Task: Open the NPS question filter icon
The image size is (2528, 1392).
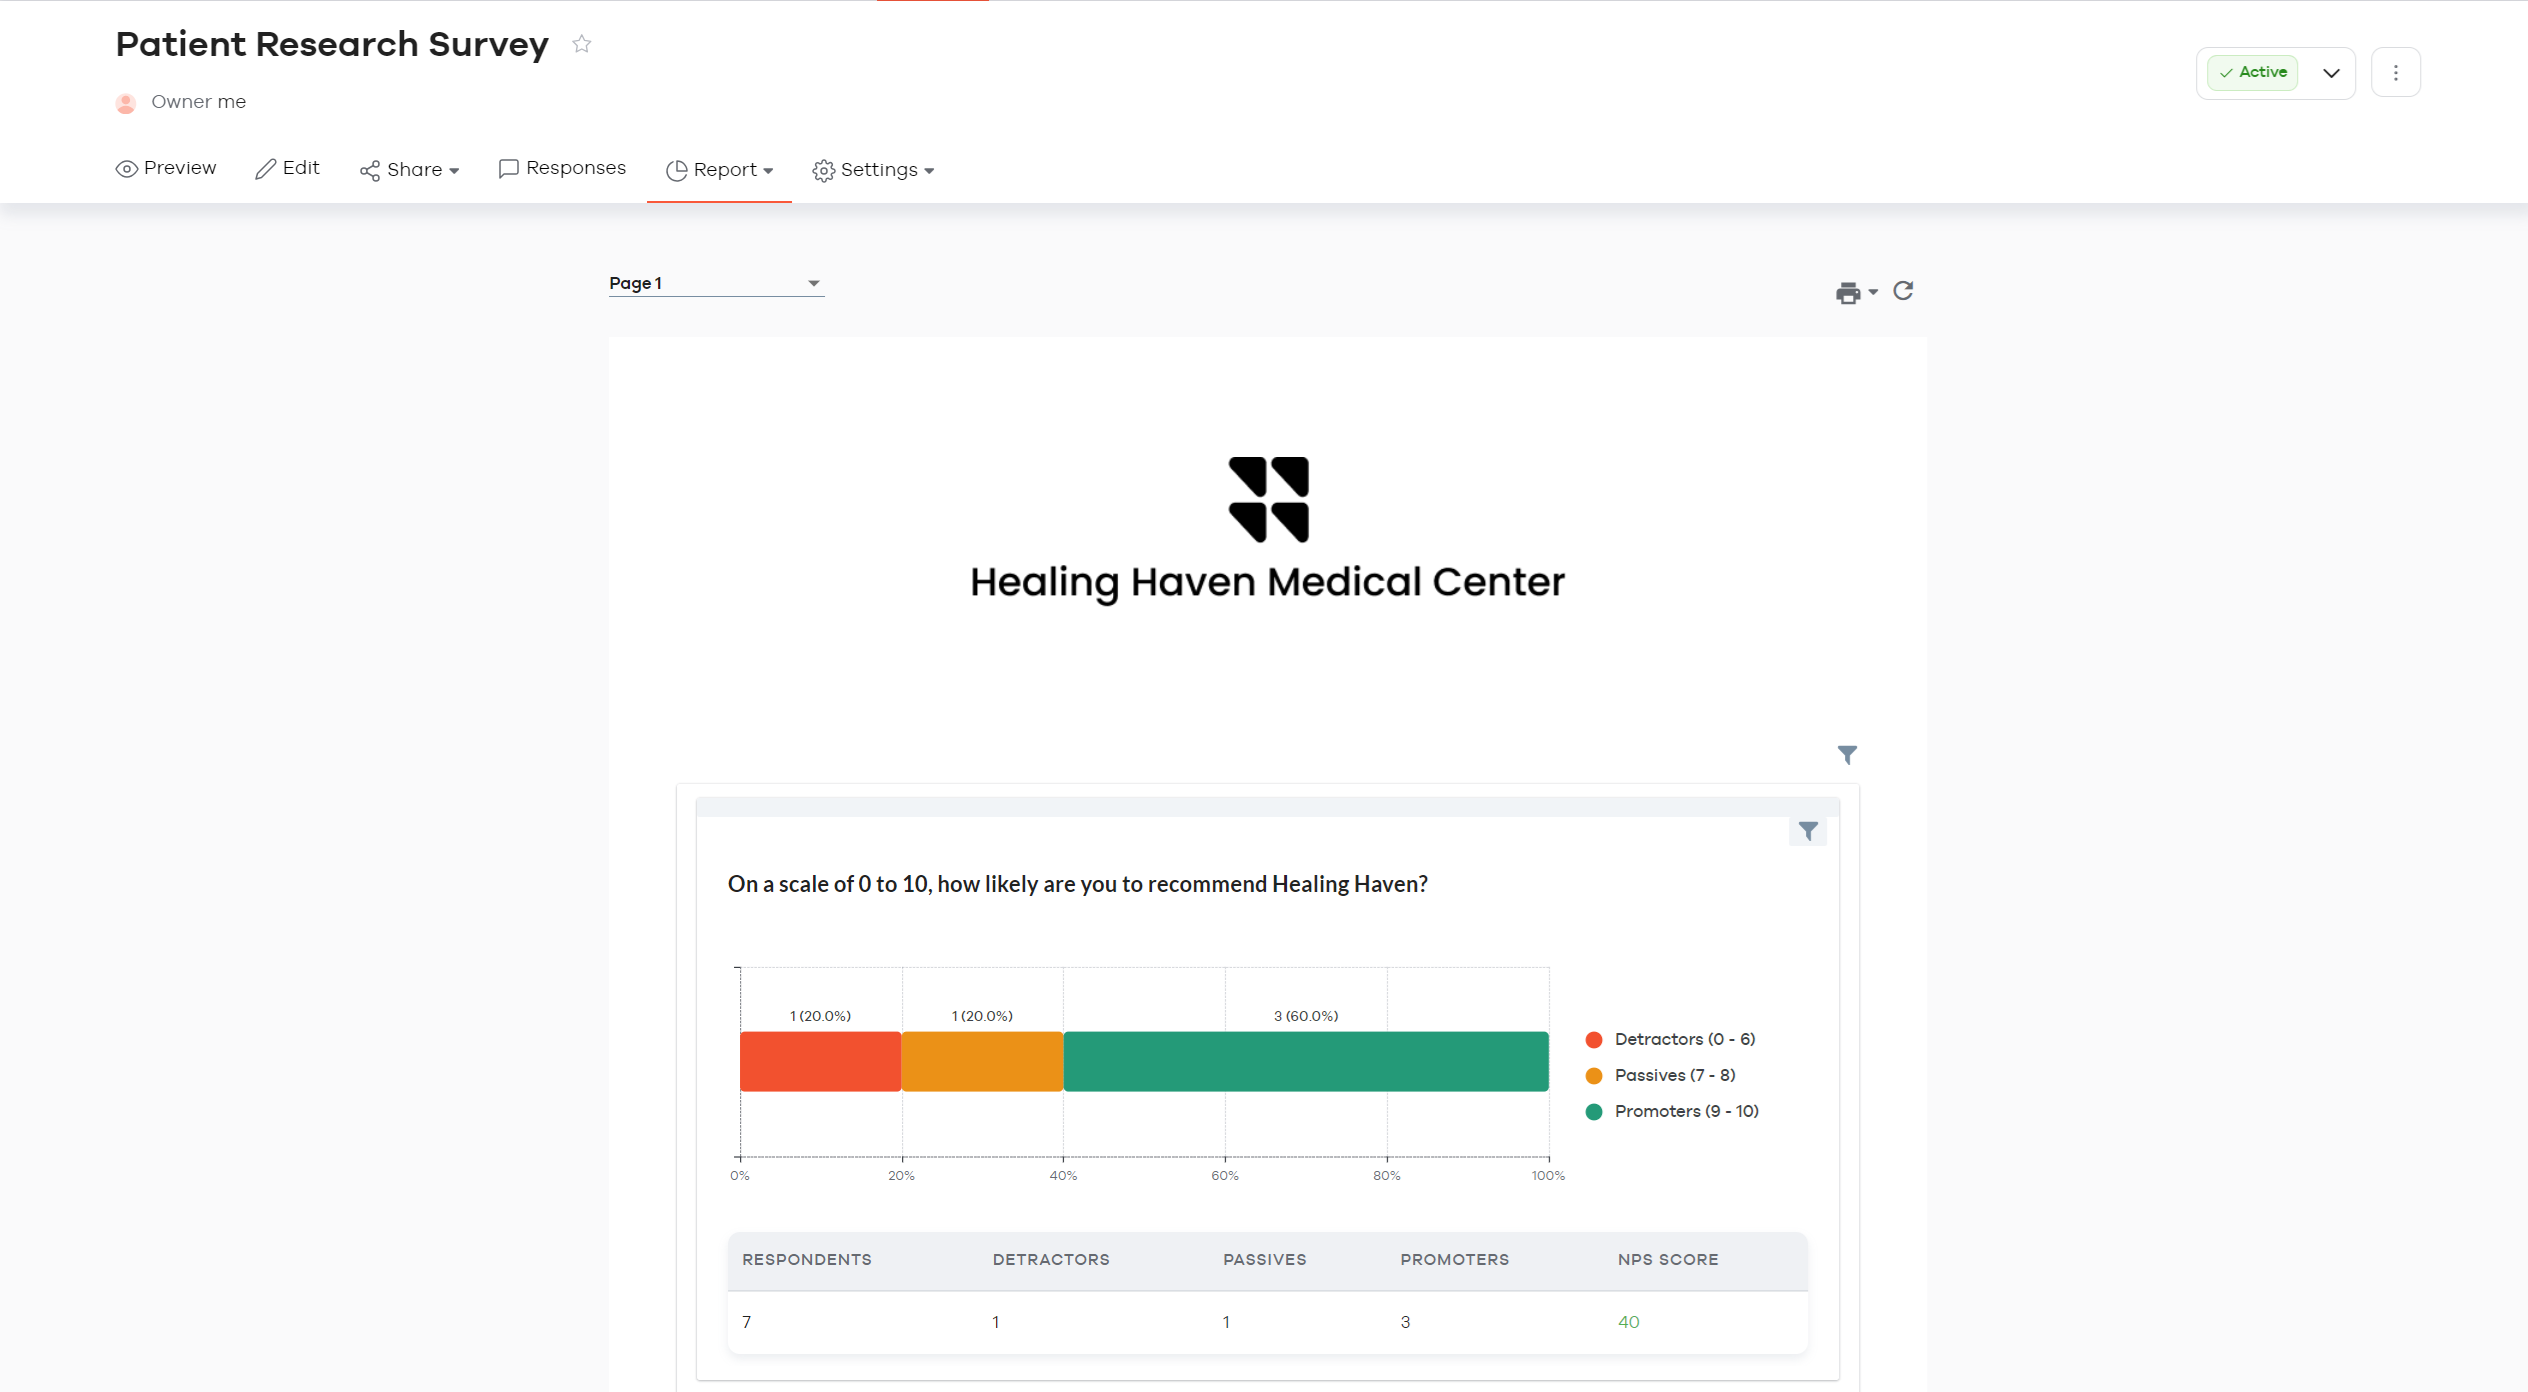Action: point(1808,831)
